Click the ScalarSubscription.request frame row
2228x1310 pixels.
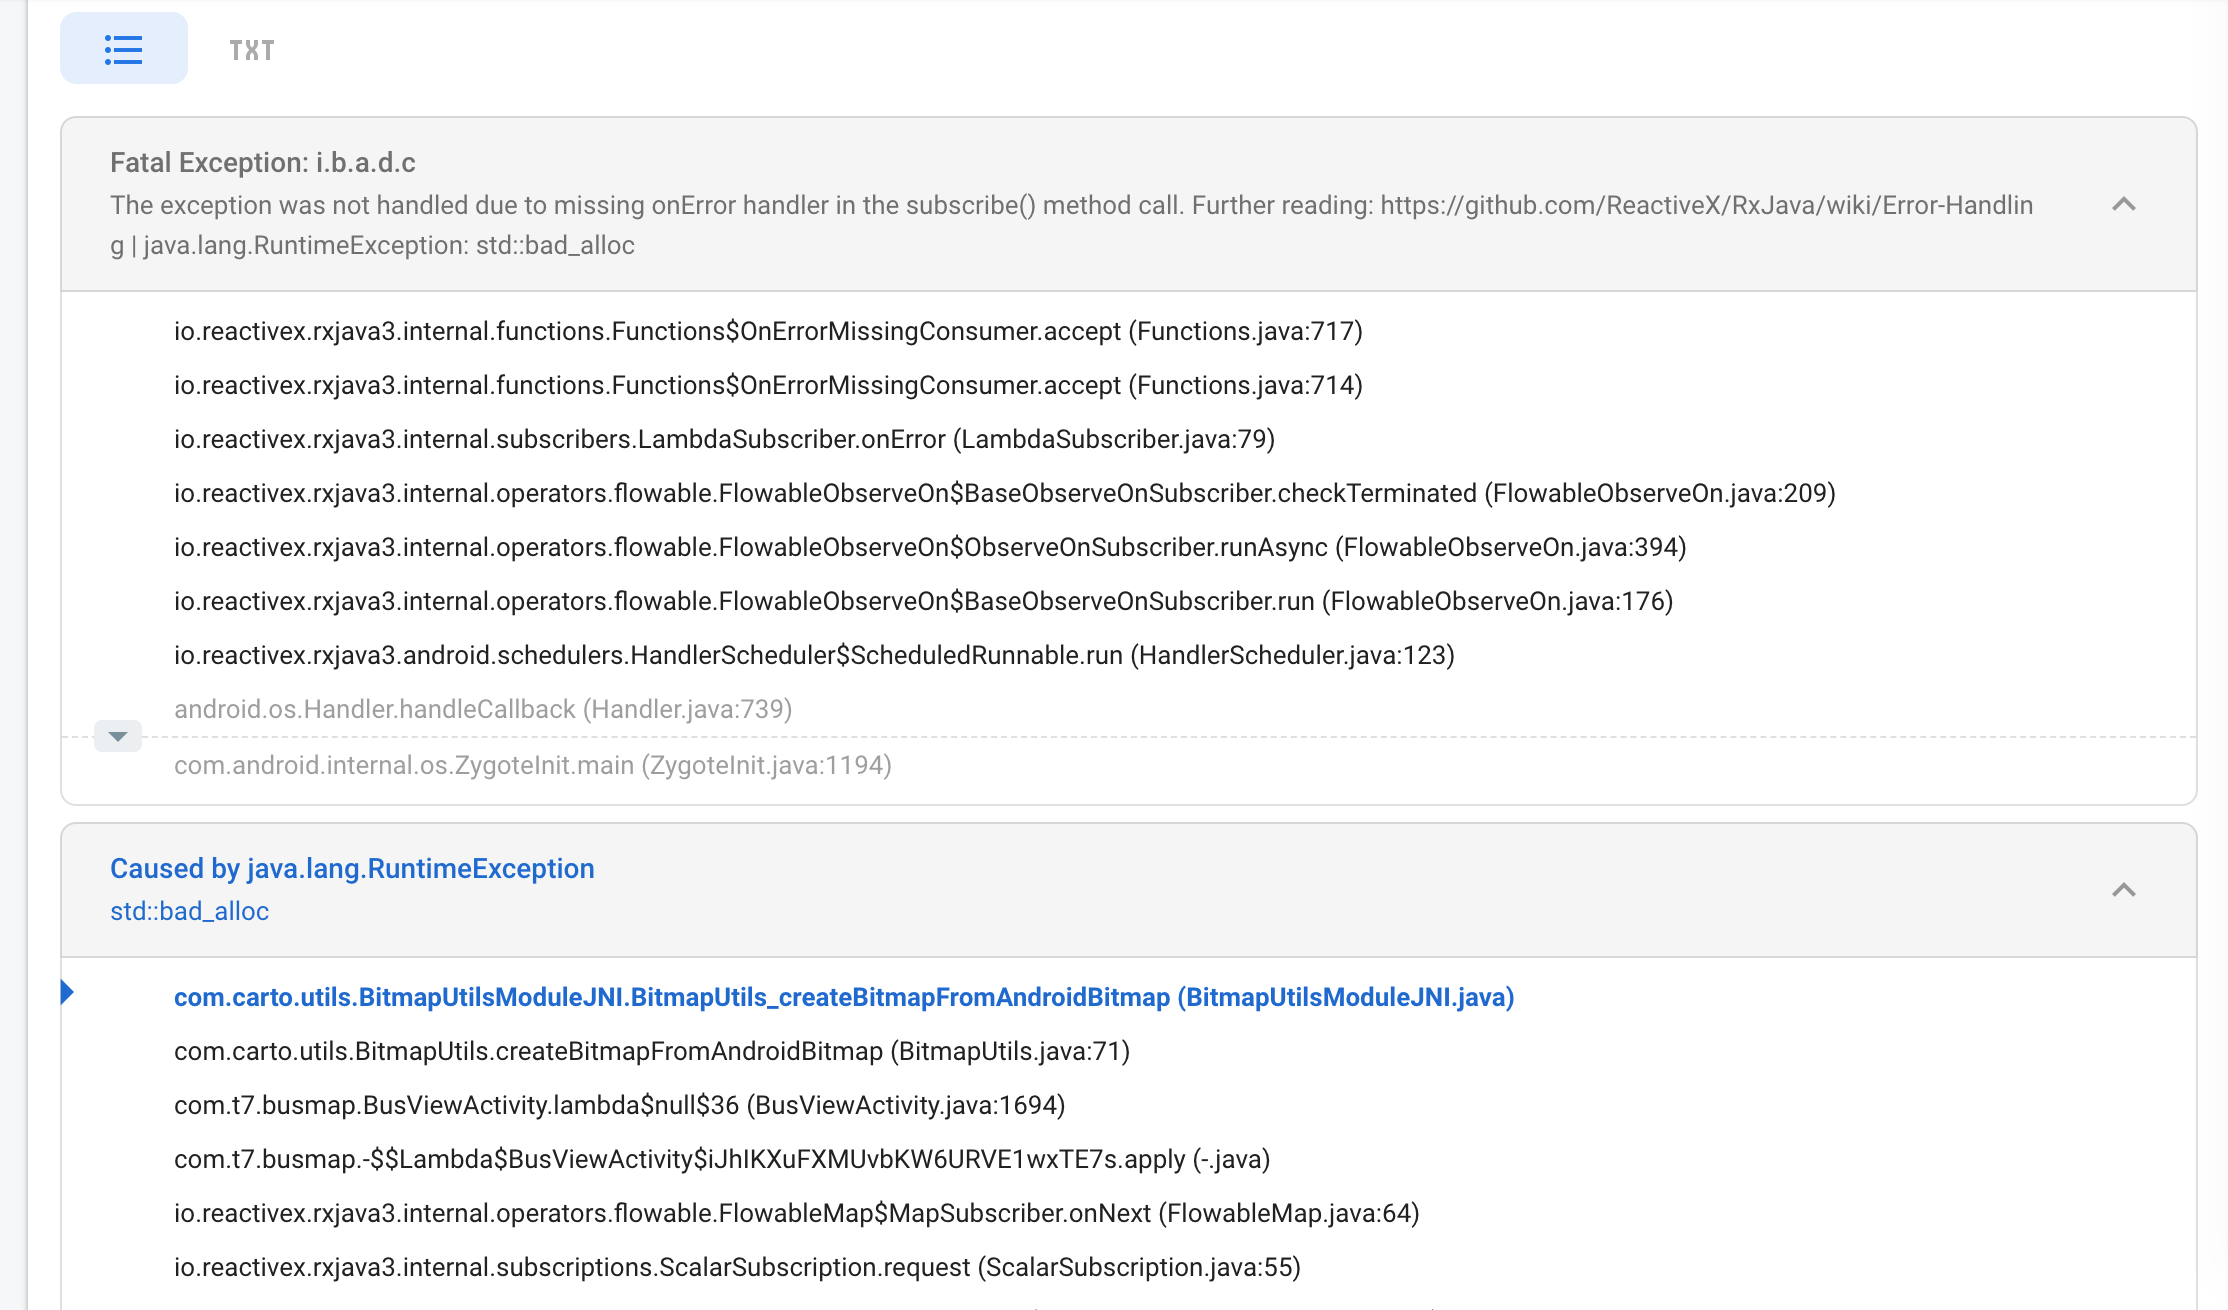point(737,1267)
